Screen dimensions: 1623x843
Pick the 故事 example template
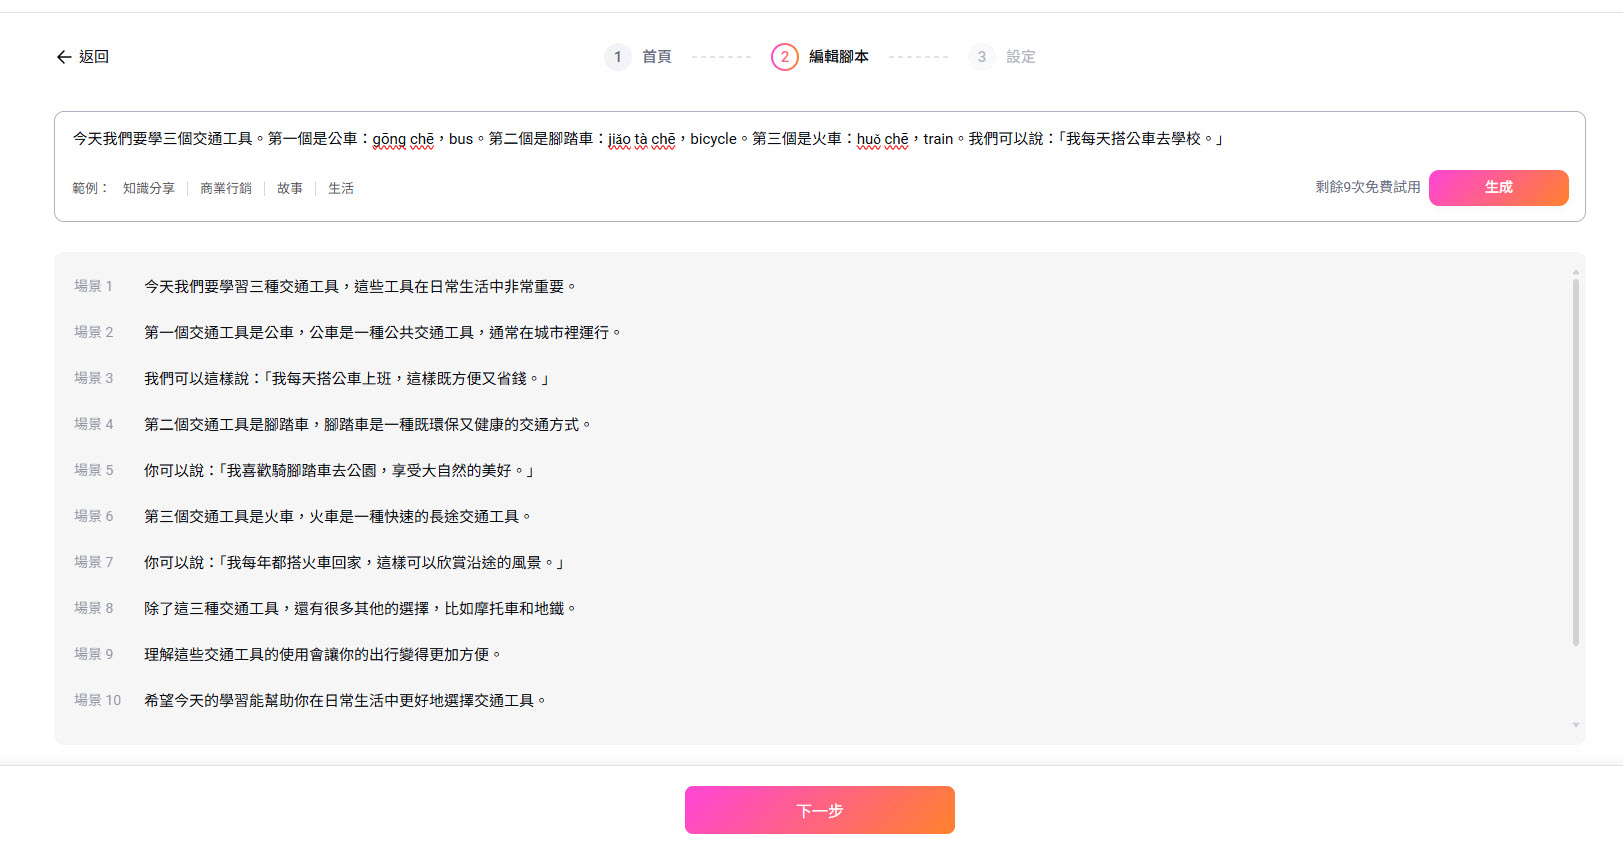[290, 188]
